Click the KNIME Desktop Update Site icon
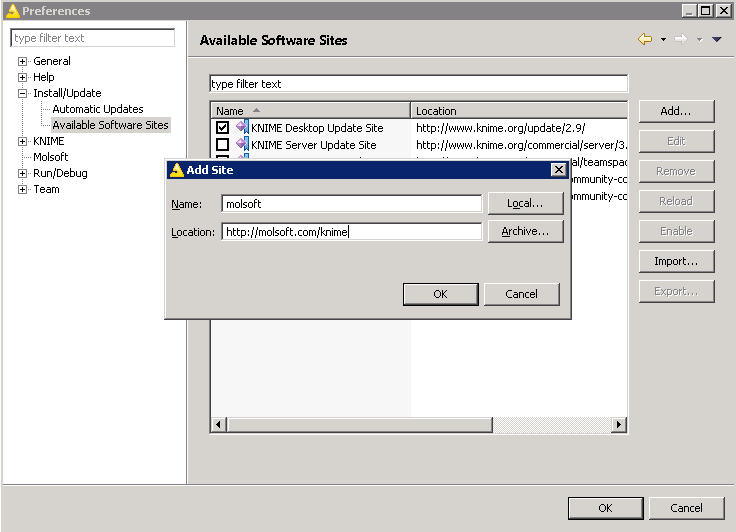736x532 pixels. pyautogui.click(x=242, y=128)
